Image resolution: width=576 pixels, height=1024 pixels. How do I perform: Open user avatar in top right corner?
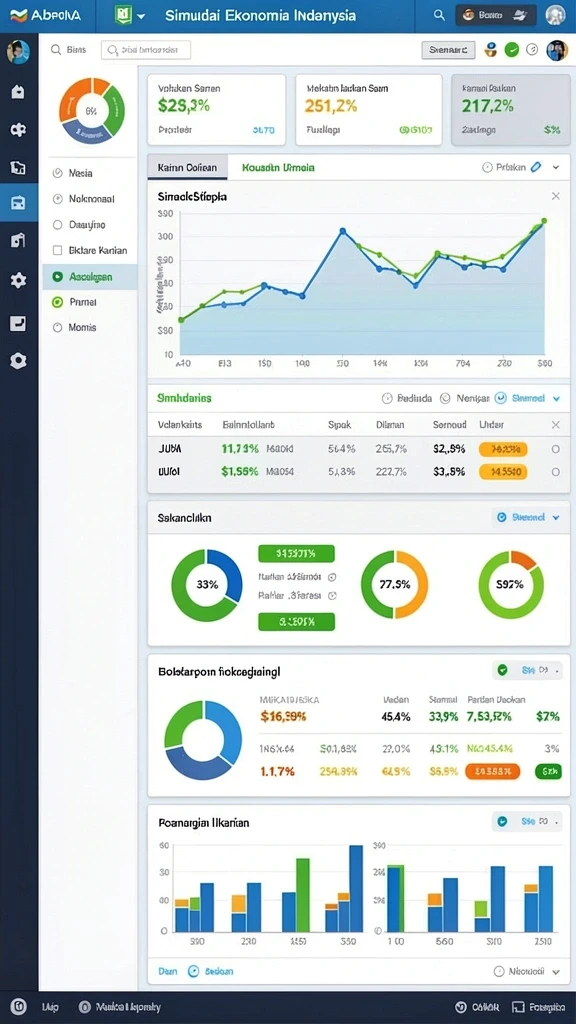point(556,14)
